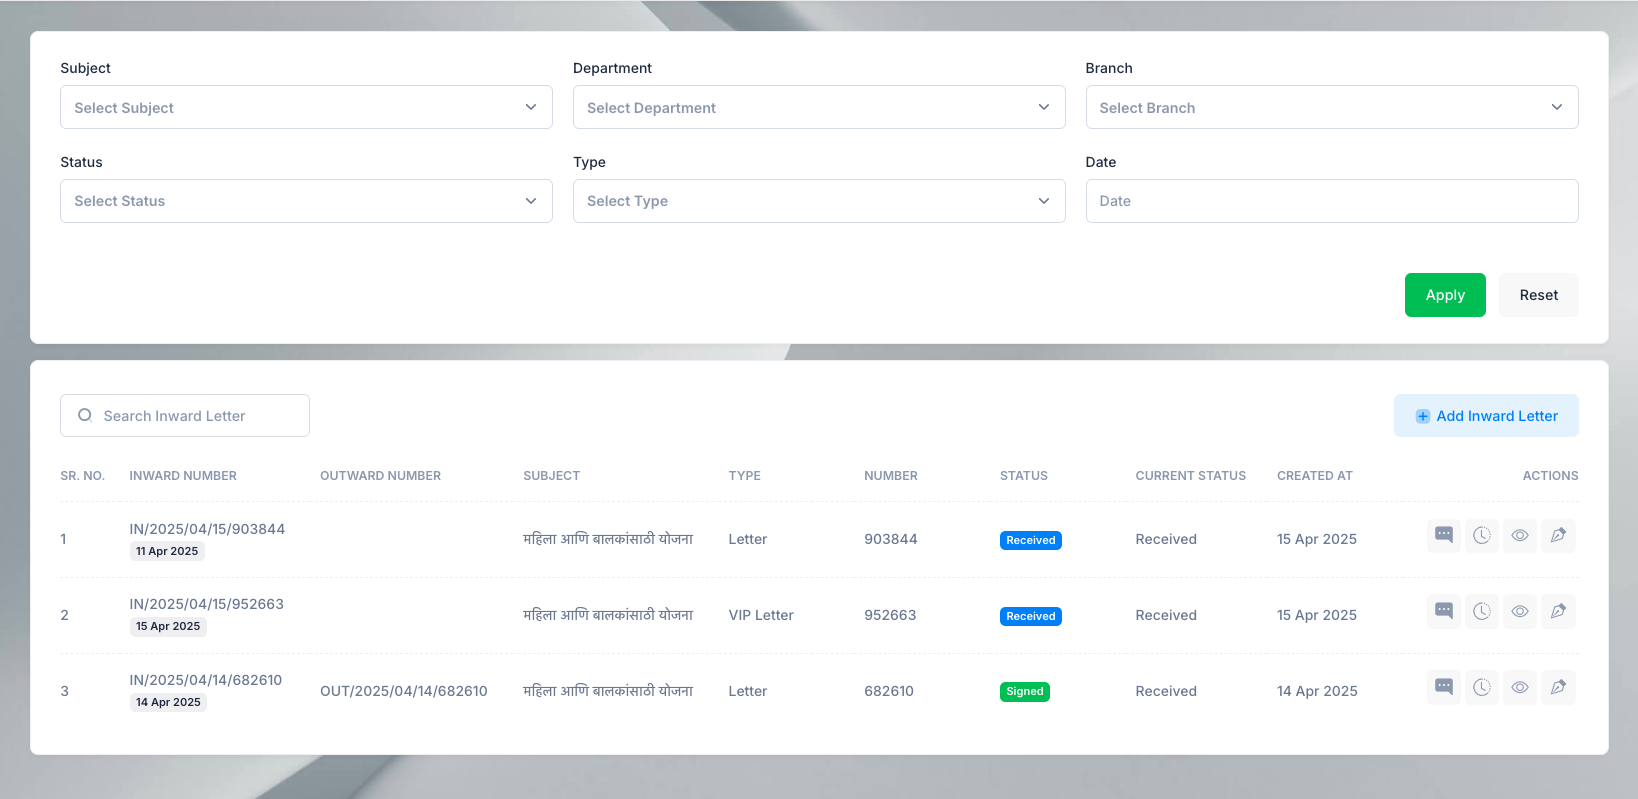Open the Select Department dropdown
The height and width of the screenshot is (799, 1638).
point(818,107)
